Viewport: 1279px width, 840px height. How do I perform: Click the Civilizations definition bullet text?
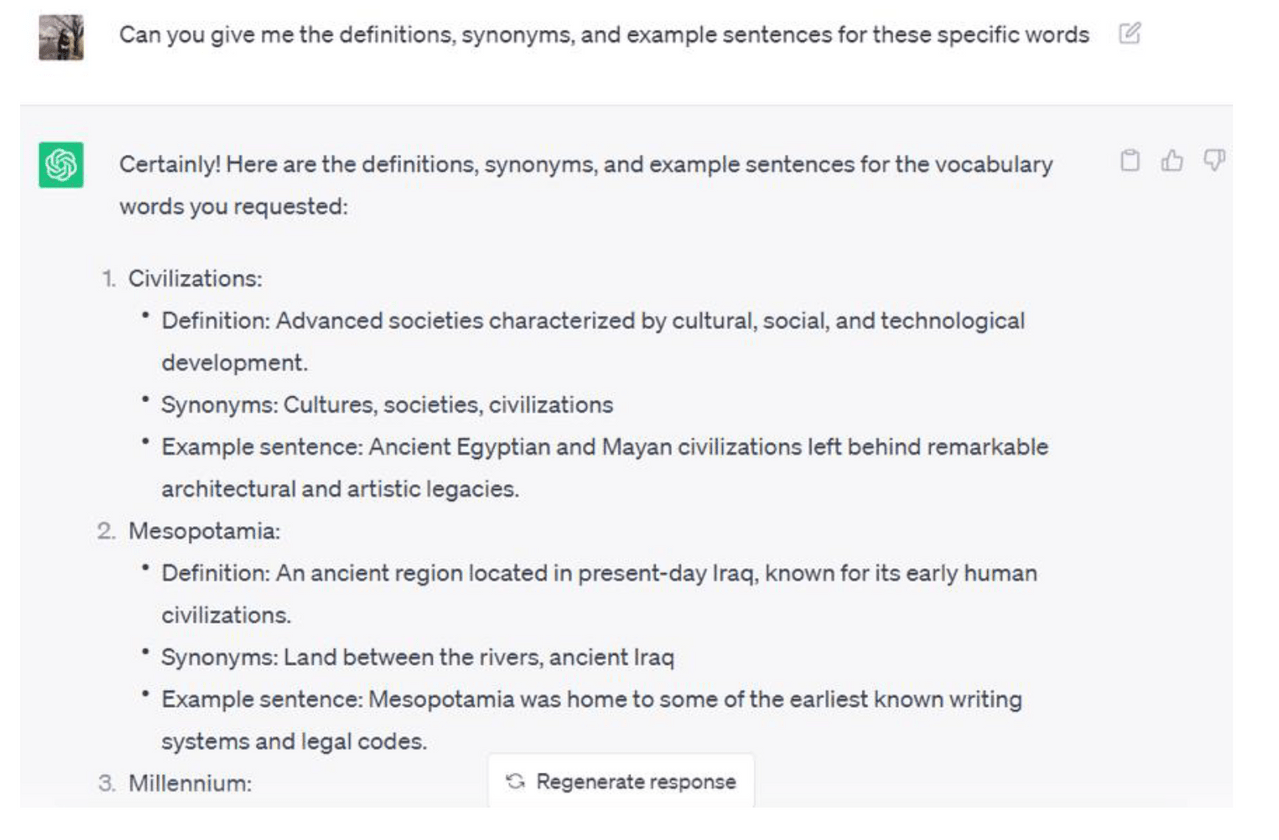(x=593, y=342)
